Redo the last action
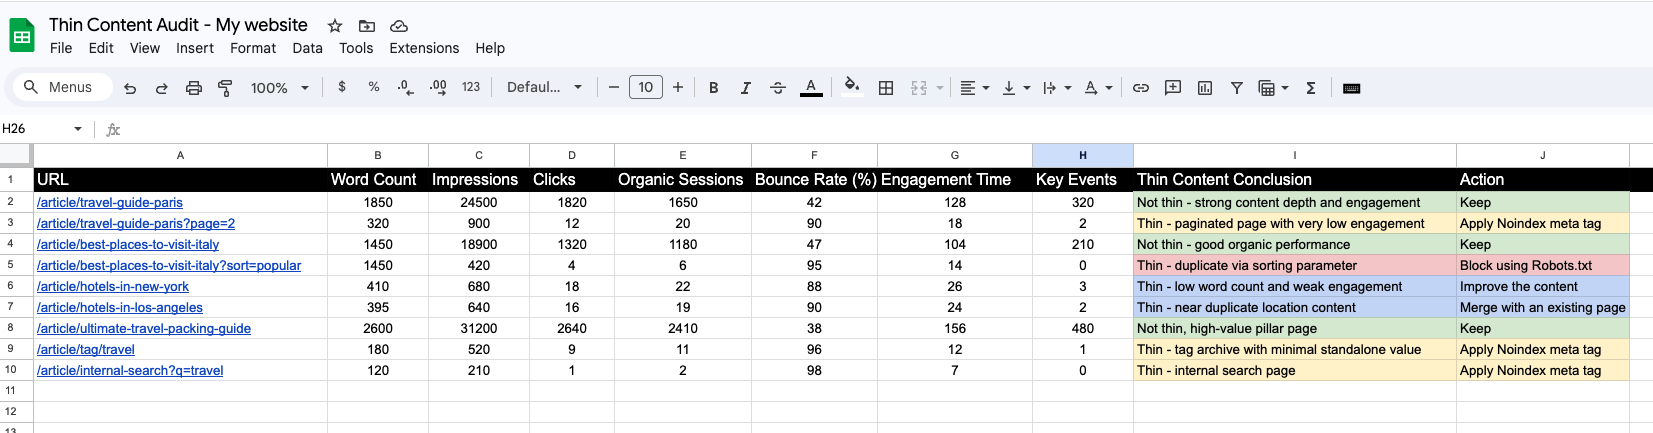 pos(161,88)
